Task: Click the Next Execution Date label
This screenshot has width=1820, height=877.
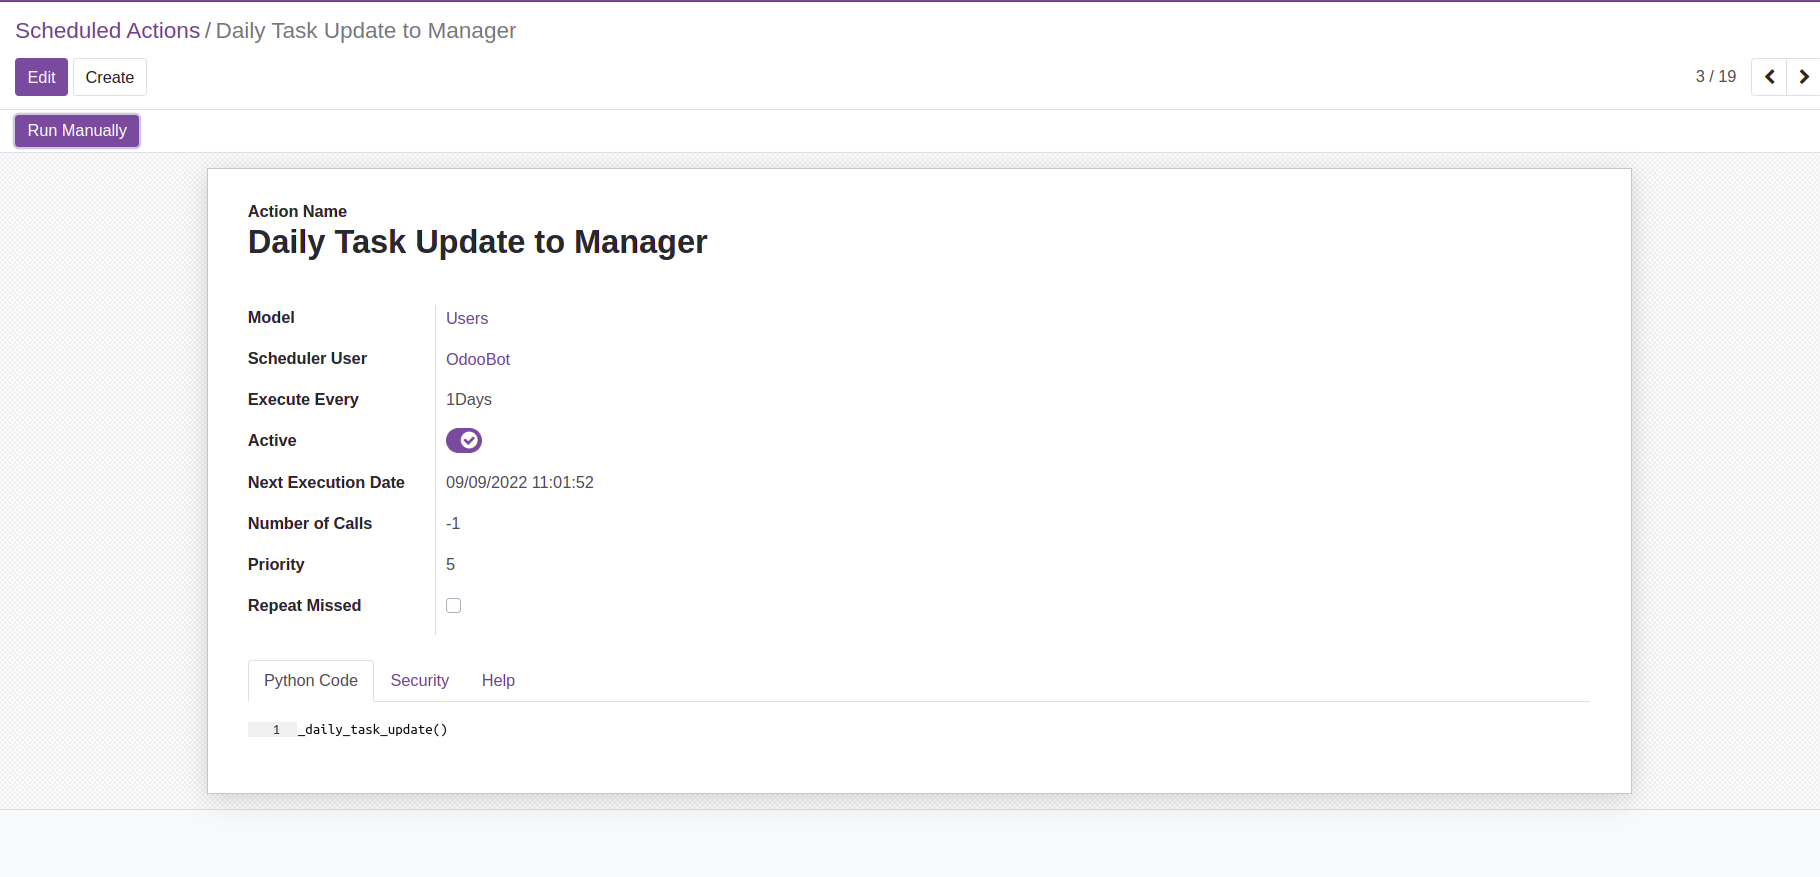Action: click(x=326, y=482)
